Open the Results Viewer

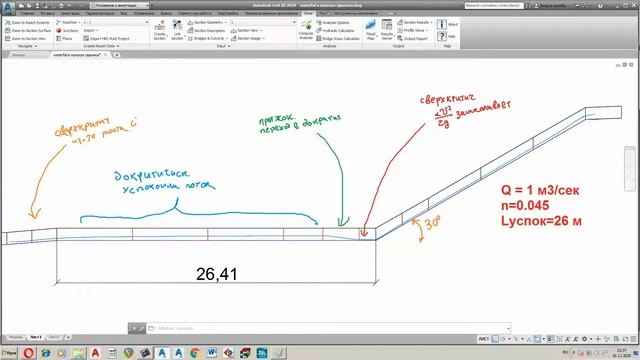(387, 30)
